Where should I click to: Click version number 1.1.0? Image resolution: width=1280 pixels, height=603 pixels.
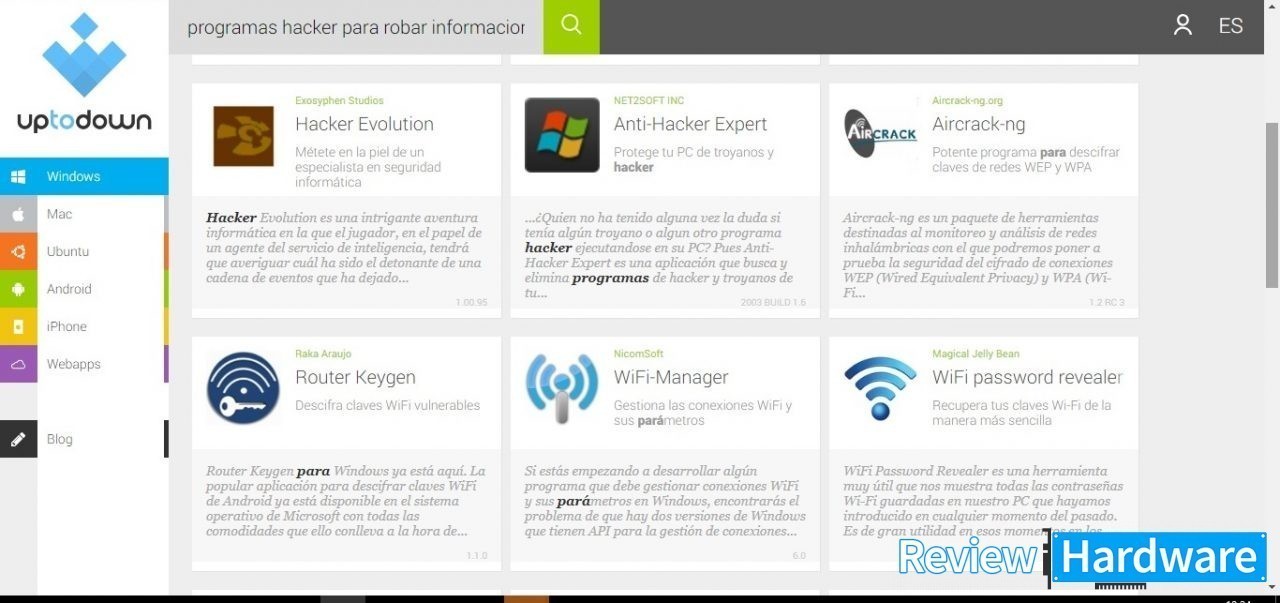pos(477,555)
